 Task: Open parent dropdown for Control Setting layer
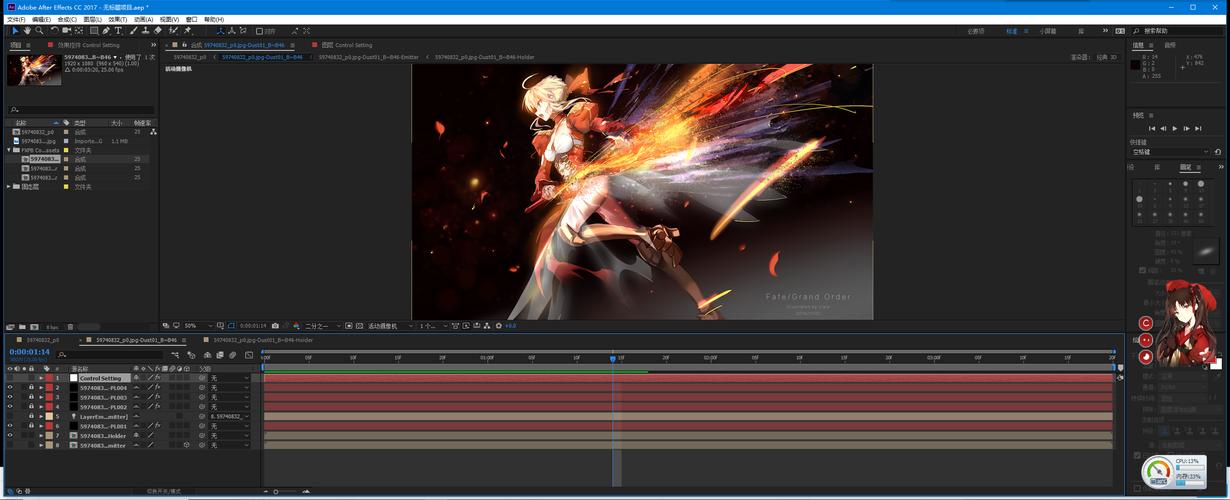(230, 378)
